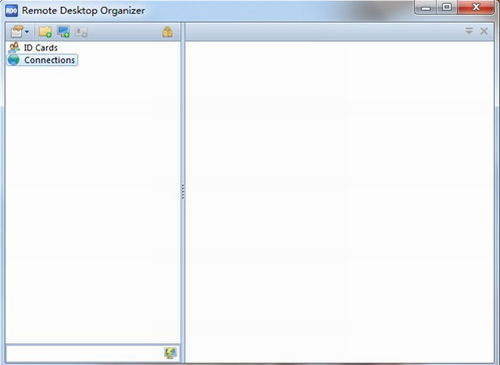Click the splitter grip between the panels
Screen dimensions: 500x365
183,192
